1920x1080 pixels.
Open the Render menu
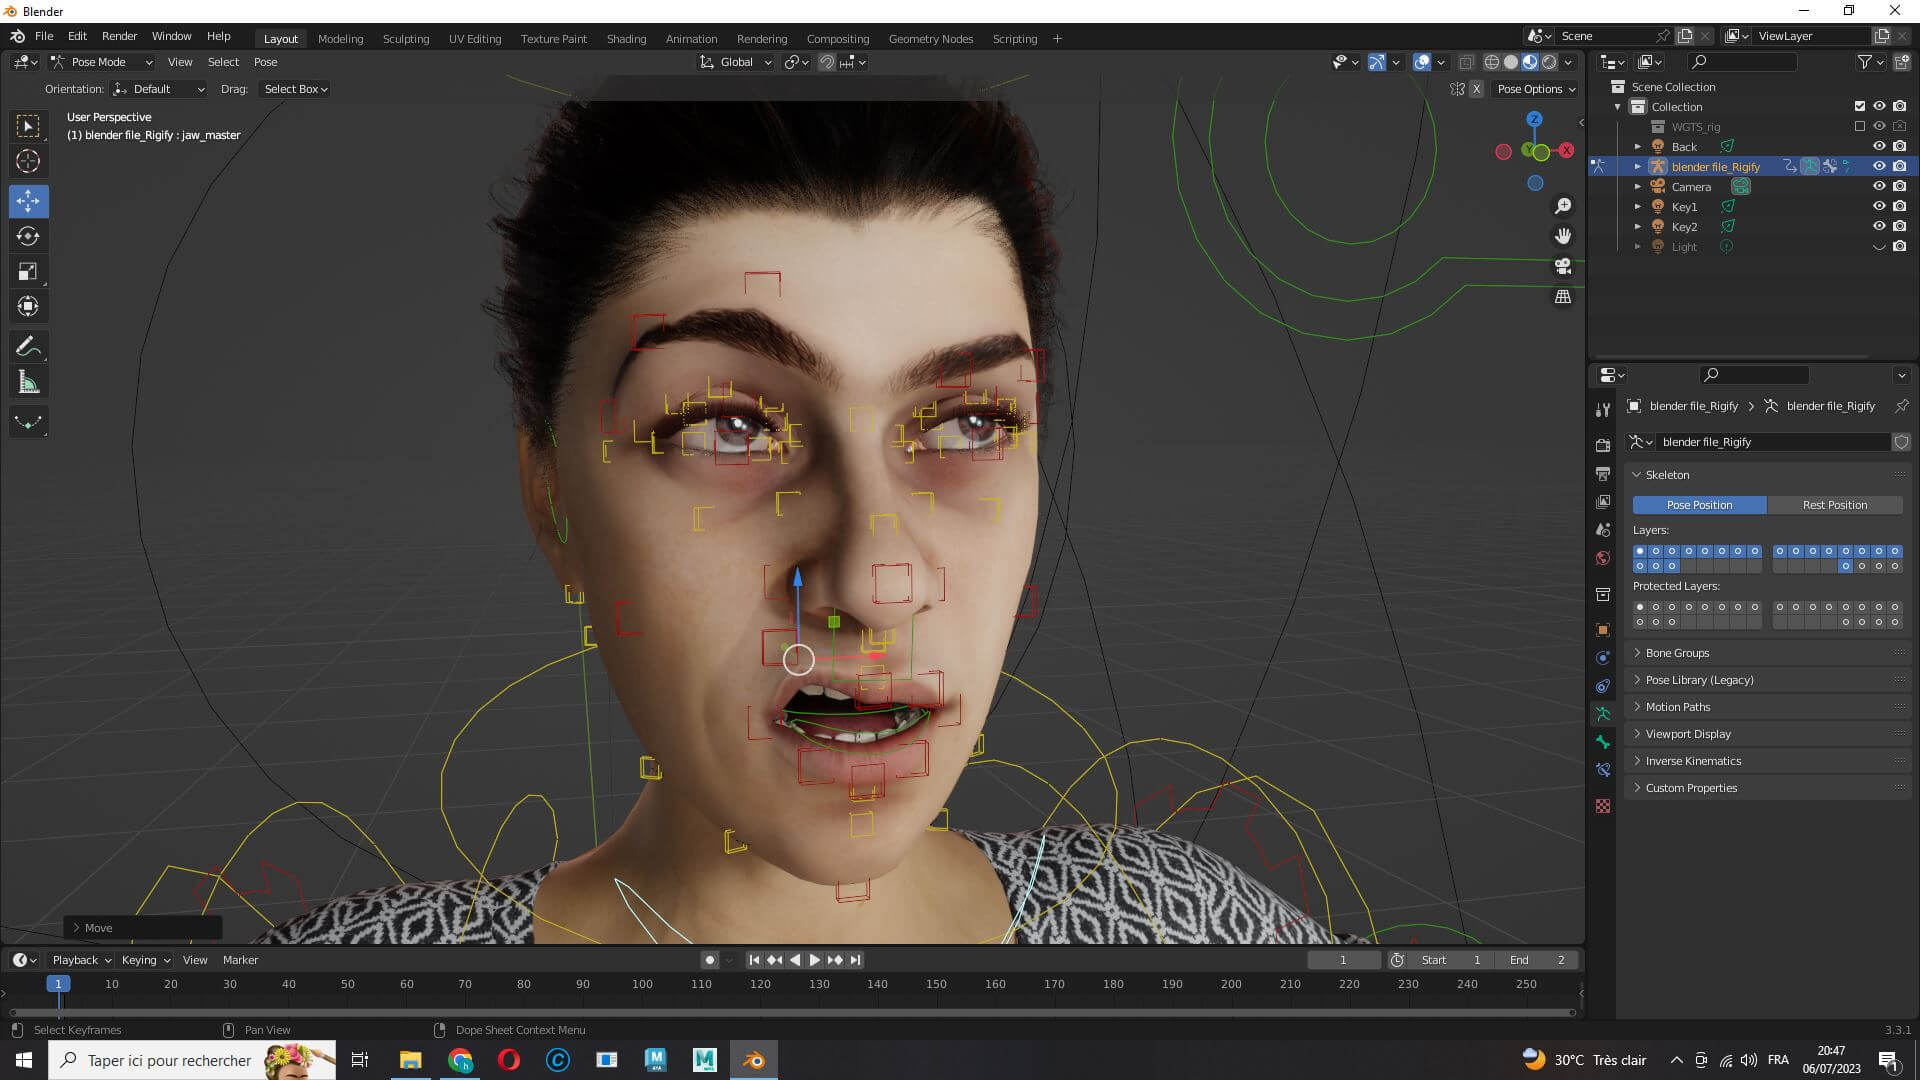119,36
